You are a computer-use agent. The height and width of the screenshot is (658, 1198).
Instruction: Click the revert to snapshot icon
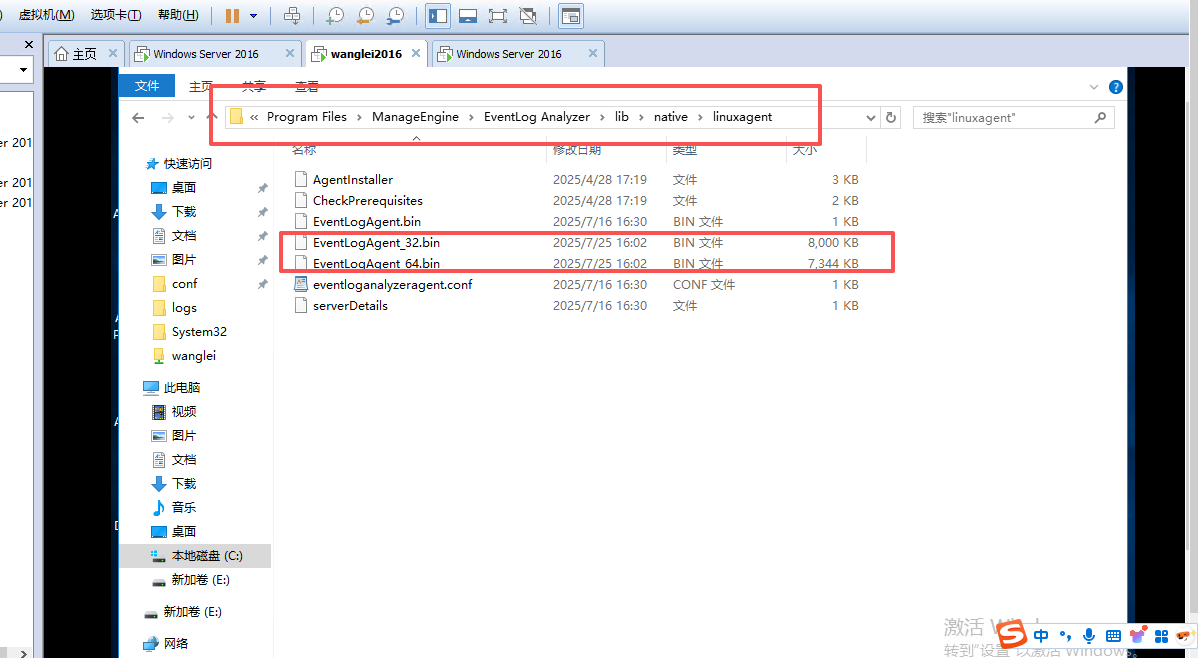click(x=366, y=15)
